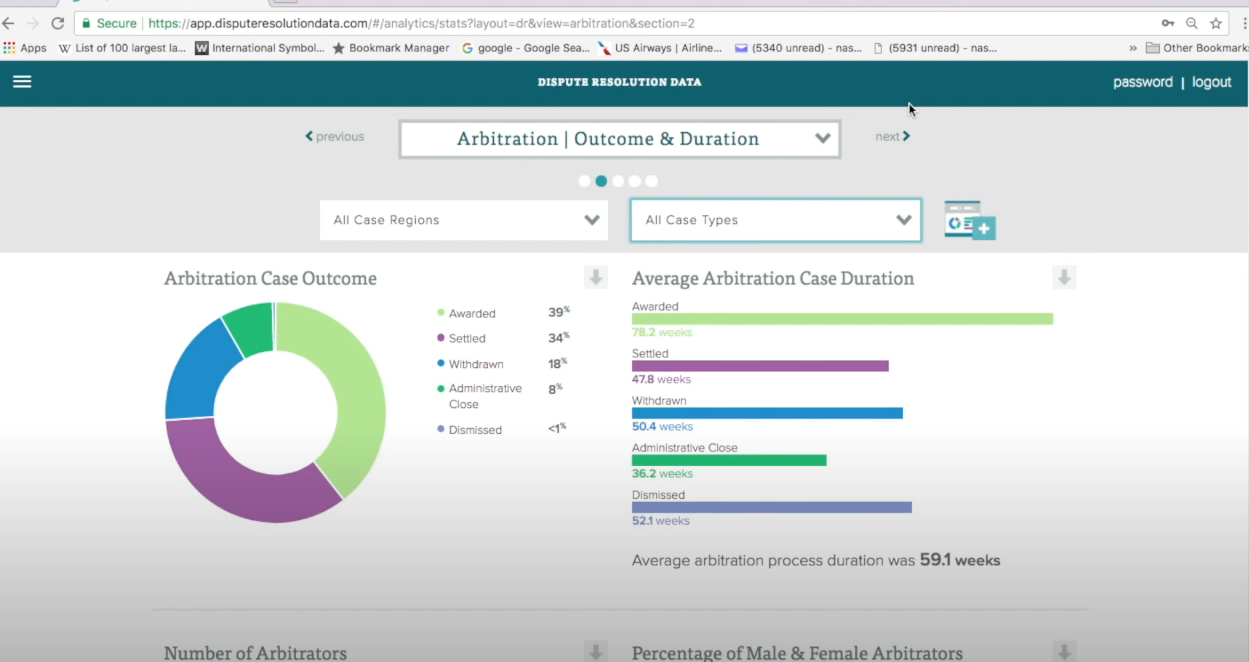Image resolution: width=1249 pixels, height=662 pixels.
Task: Click the browser zoom magnifier icon
Action: [x=1191, y=23]
